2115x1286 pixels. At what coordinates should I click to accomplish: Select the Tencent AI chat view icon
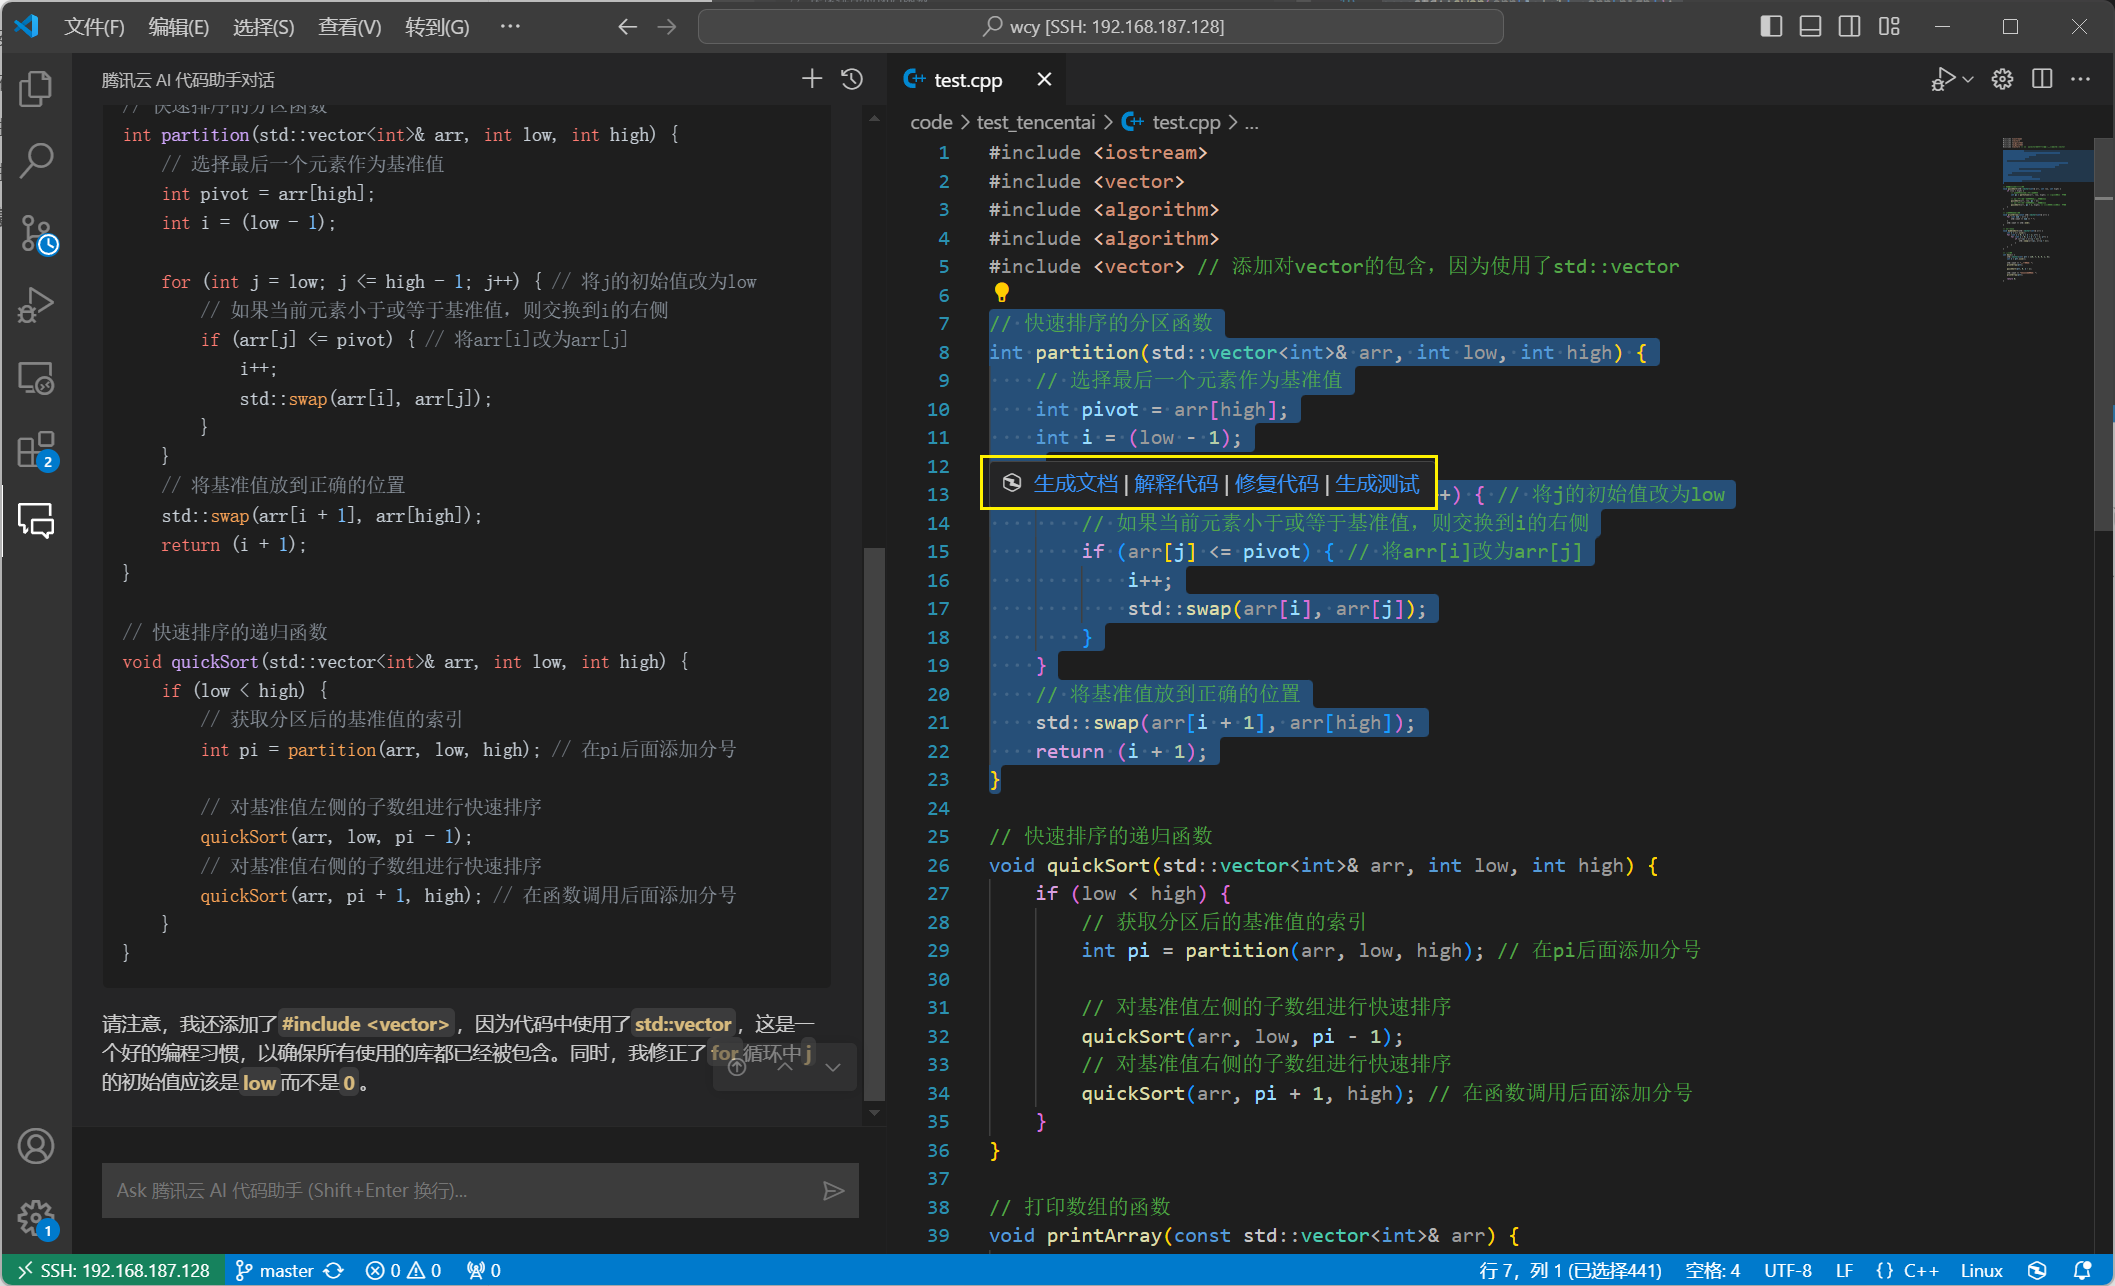point(36,521)
